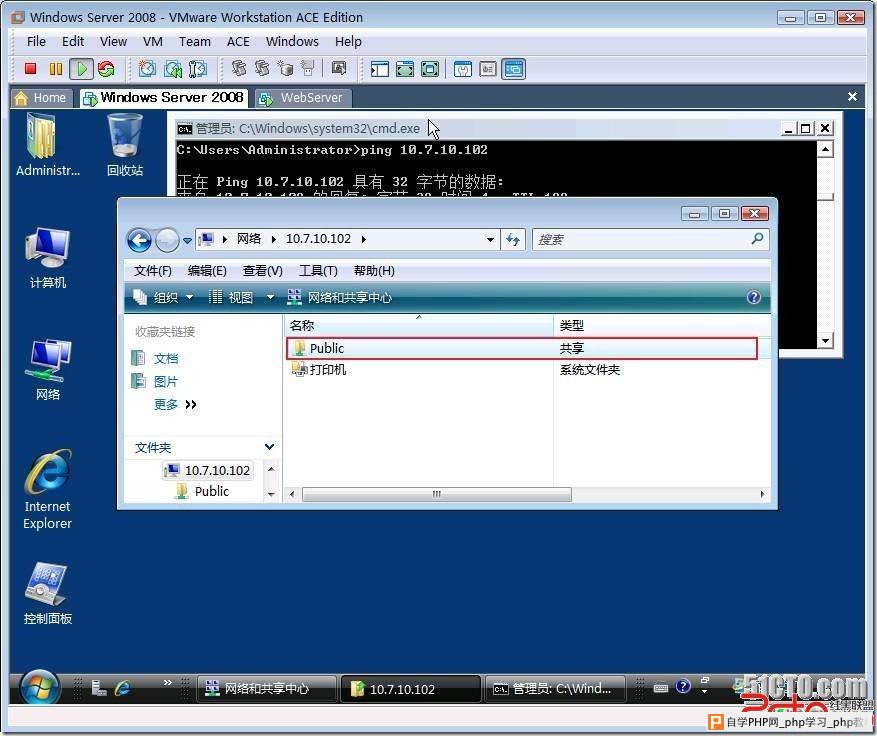The image size is (877, 736).
Task: Sort by 类型 column header
Action: click(x=662, y=325)
